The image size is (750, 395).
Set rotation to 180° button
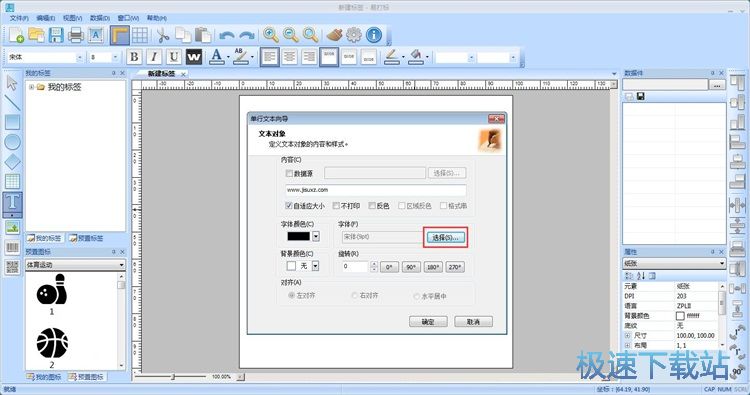pyautogui.click(x=433, y=267)
